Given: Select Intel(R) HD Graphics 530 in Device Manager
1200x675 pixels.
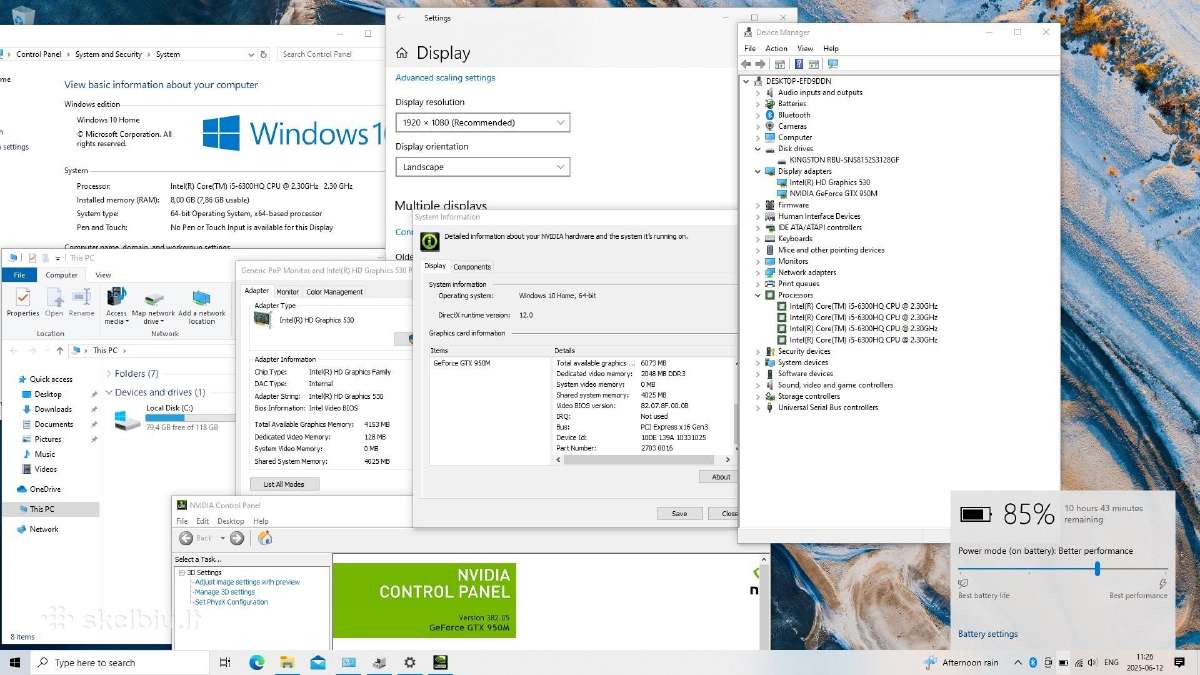Looking at the screenshot, I should click(x=830, y=182).
